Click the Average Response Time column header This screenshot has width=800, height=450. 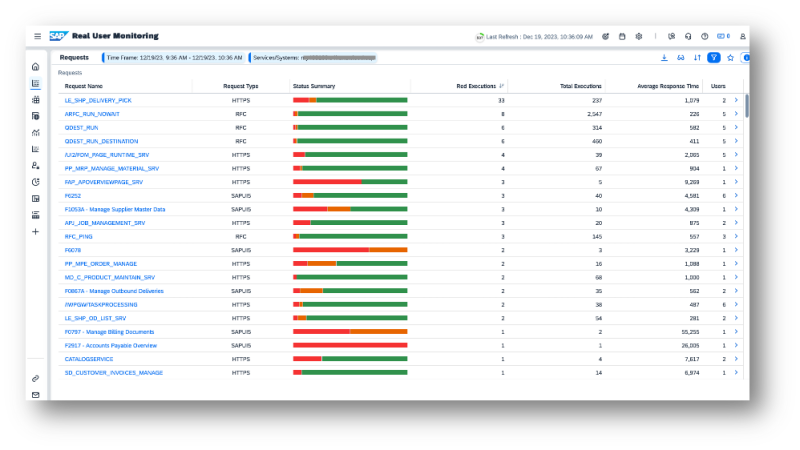tap(667, 86)
